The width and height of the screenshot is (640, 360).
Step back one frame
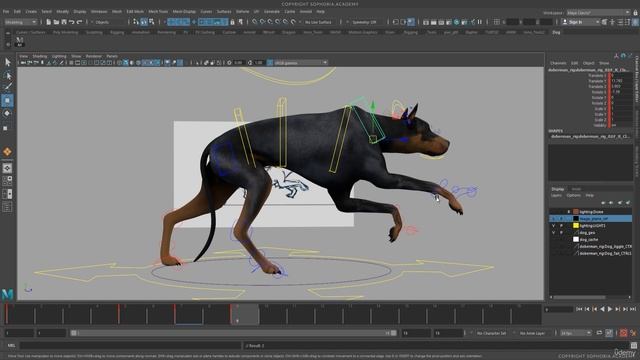(587, 309)
